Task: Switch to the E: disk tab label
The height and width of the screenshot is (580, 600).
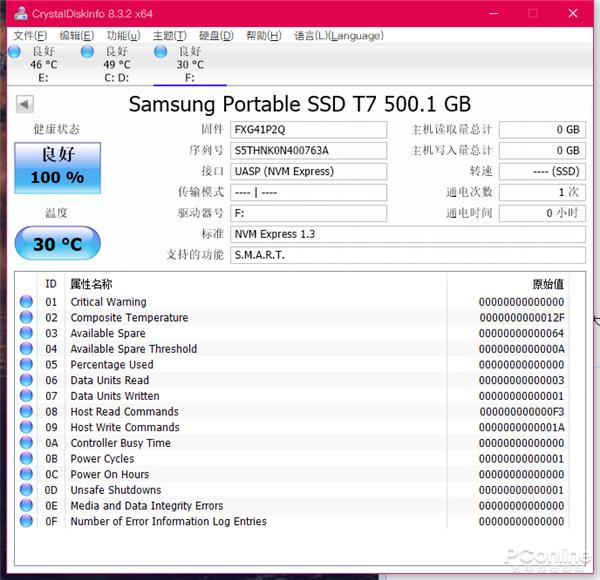Action: [43, 78]
